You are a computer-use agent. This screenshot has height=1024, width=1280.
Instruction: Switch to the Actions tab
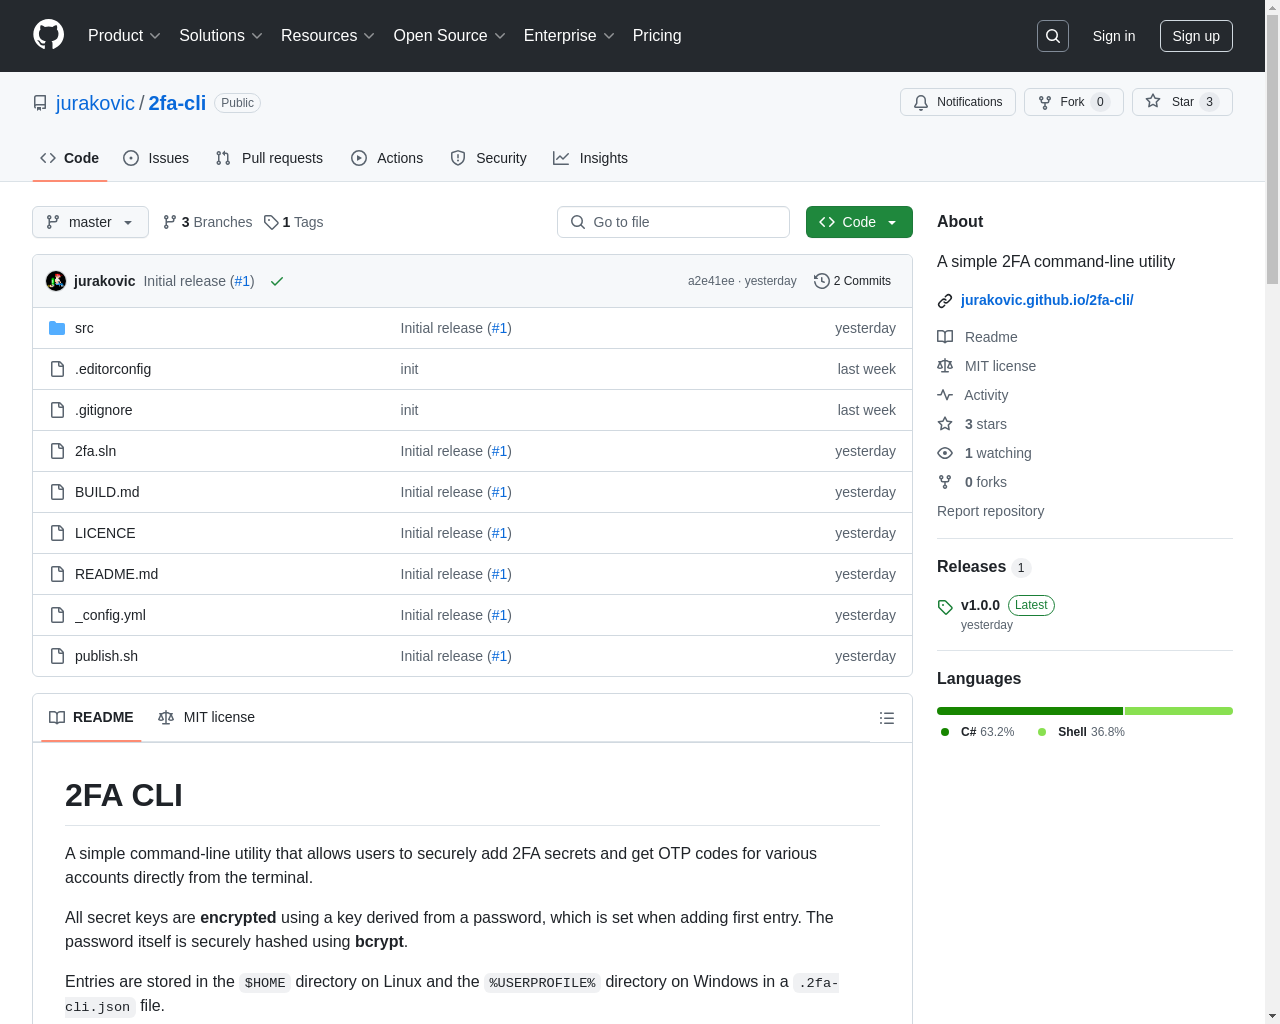click(387, 158)
